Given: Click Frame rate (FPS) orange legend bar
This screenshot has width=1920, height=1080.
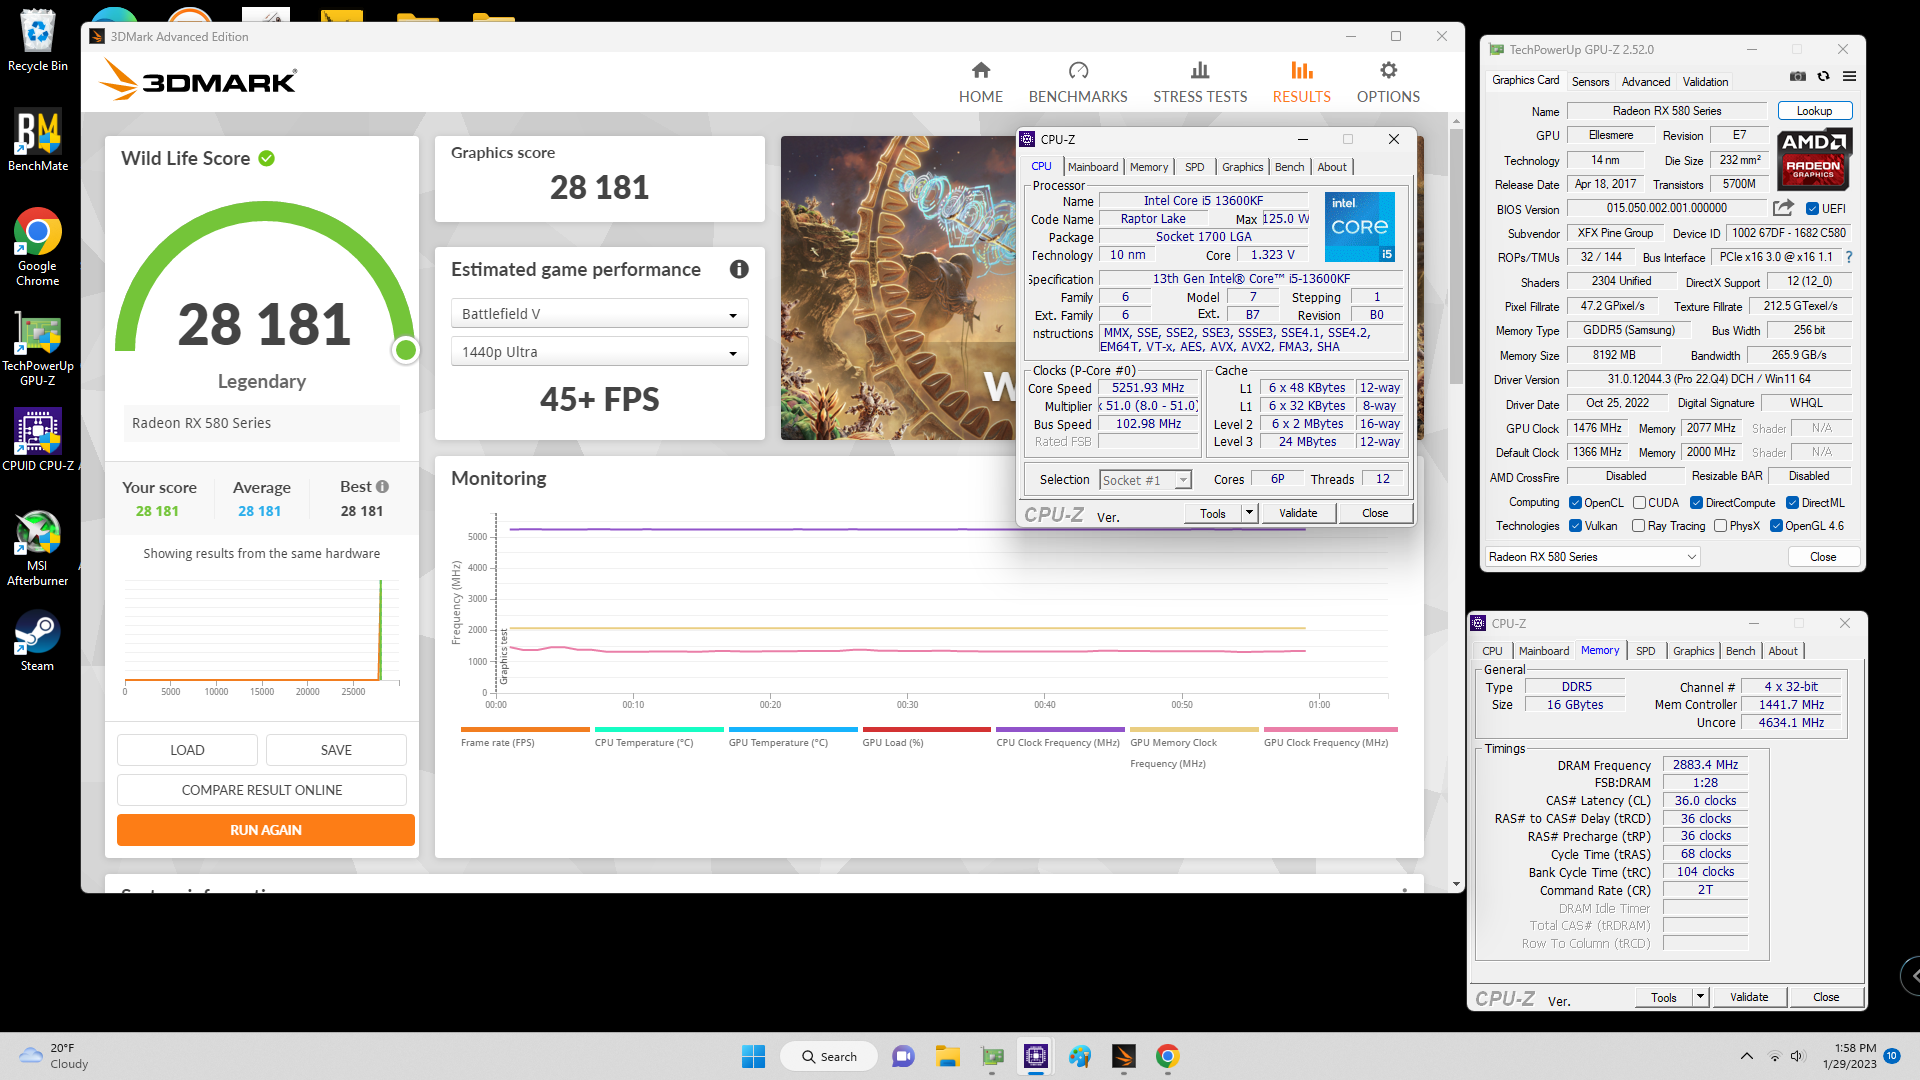Looking at the screenshot, I should point(525,729).
